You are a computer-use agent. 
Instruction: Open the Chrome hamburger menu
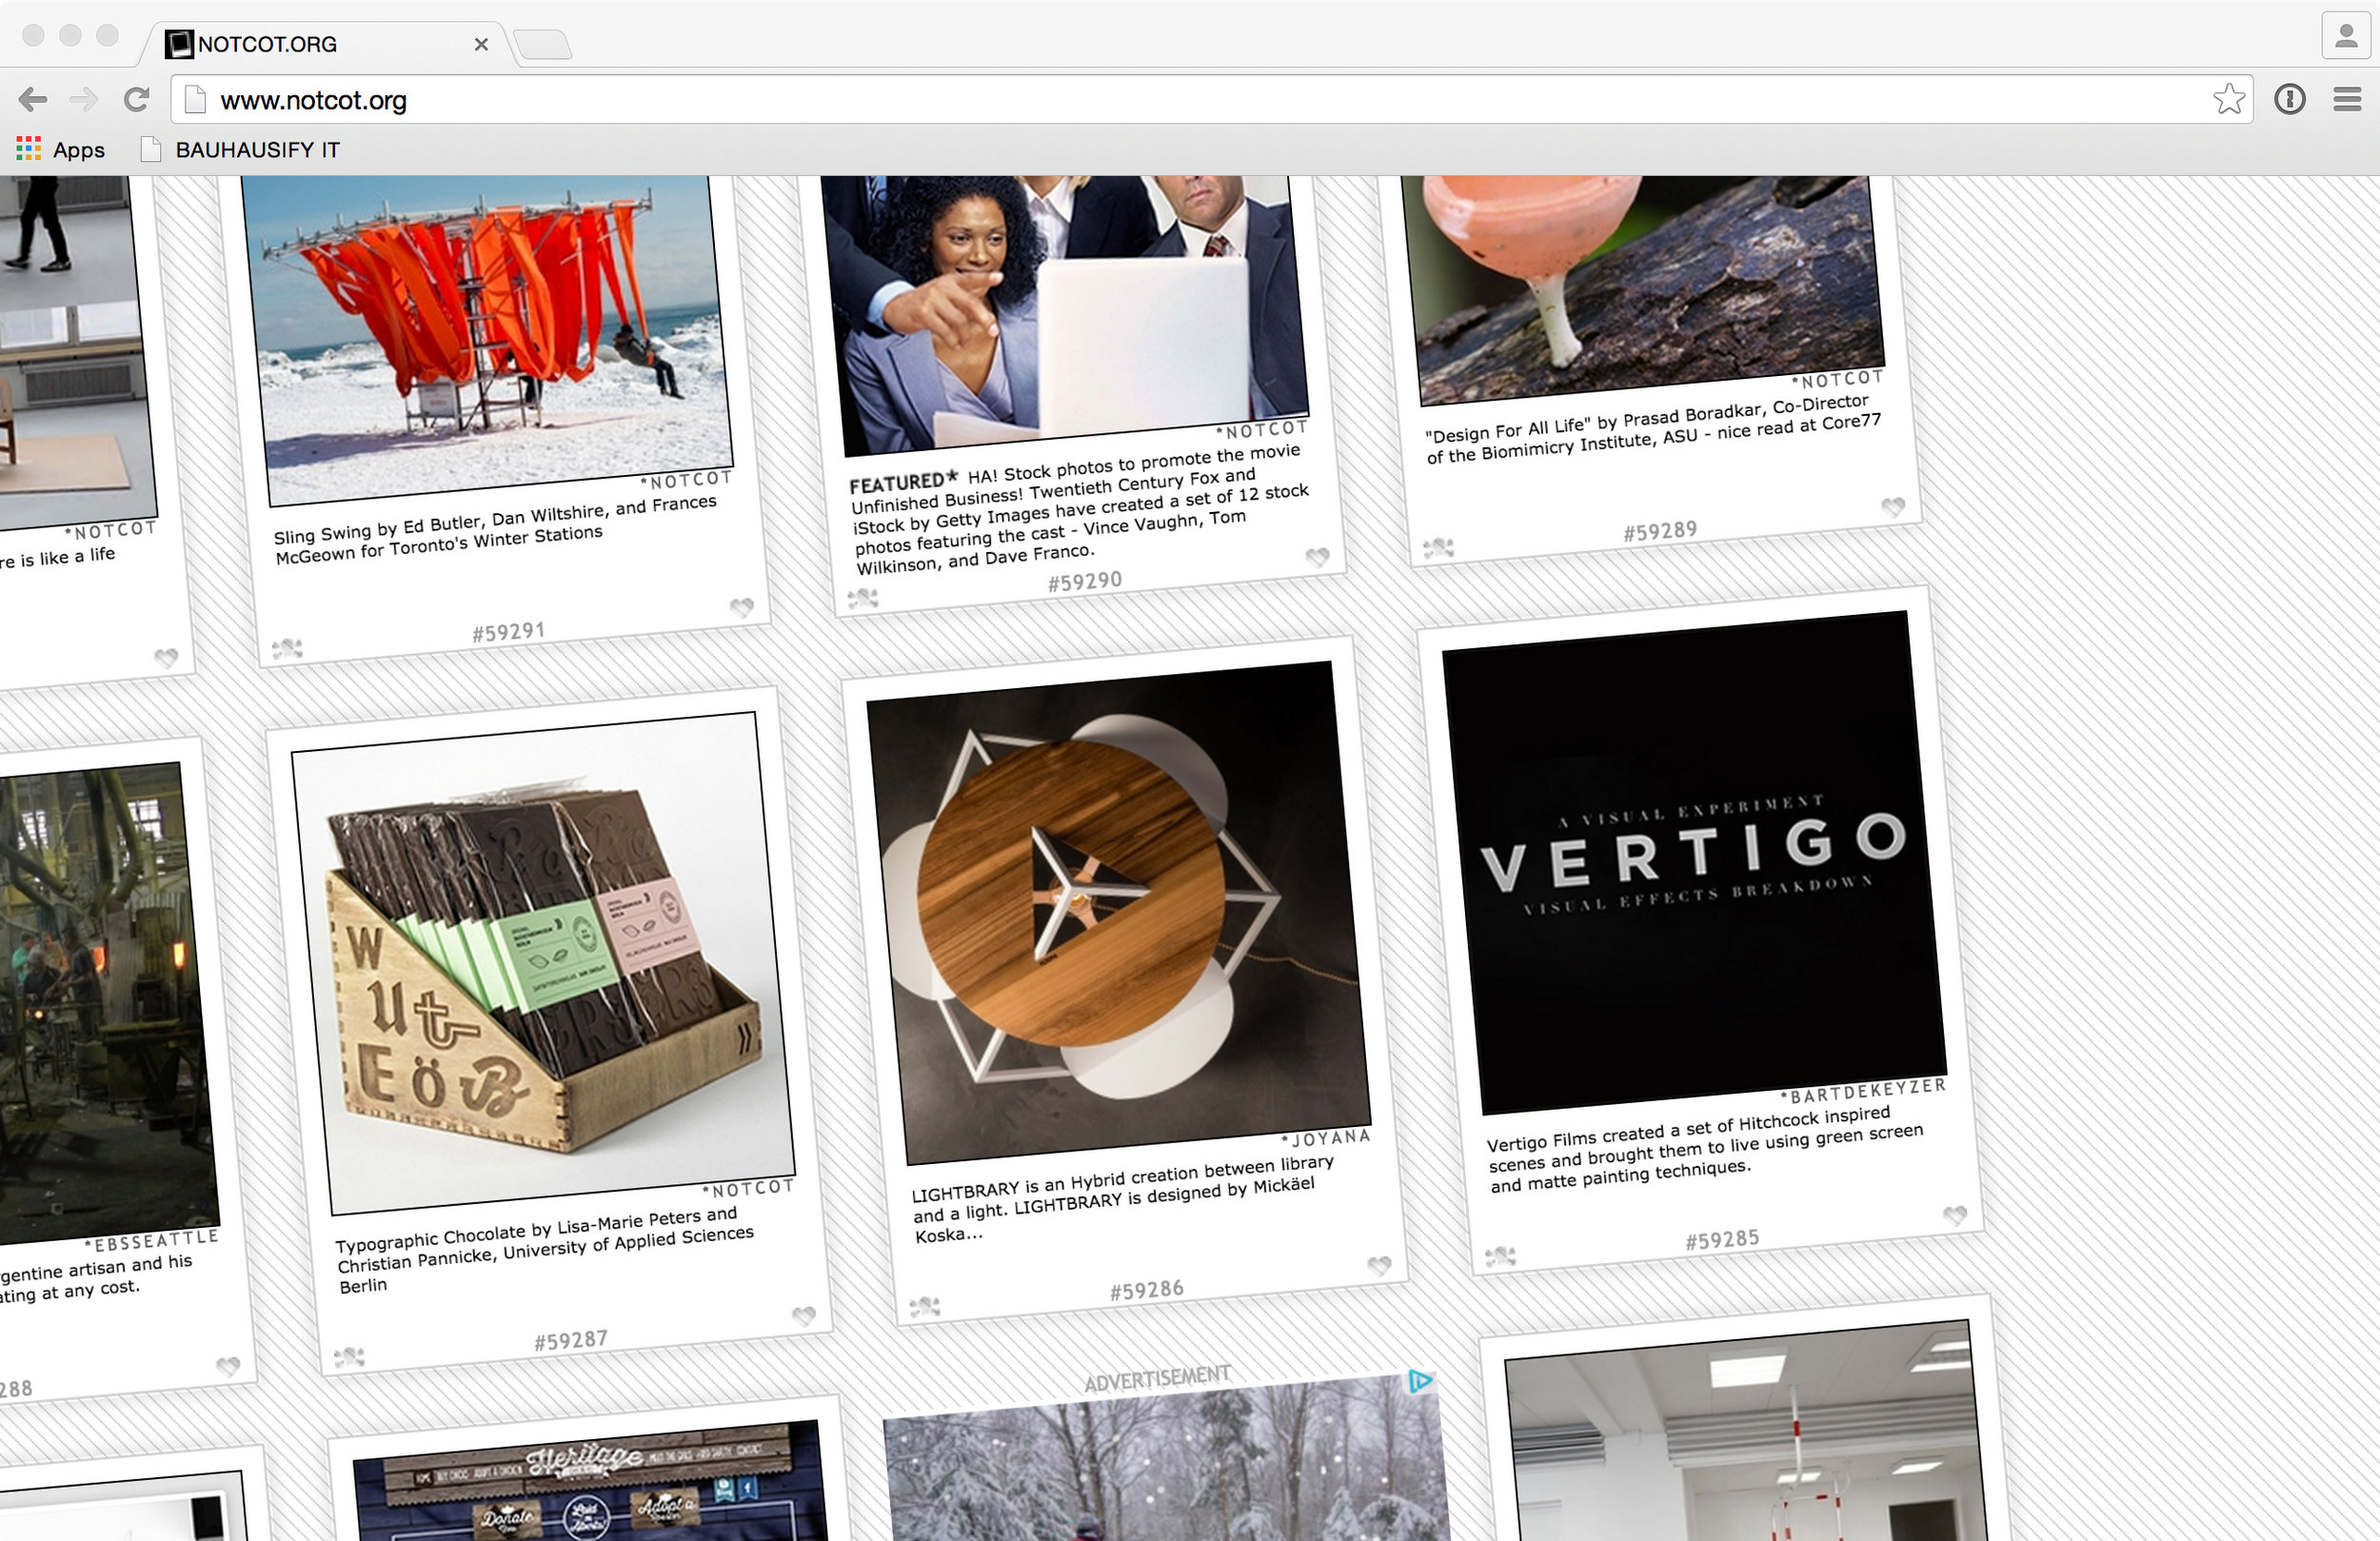tap(2347, 99)
